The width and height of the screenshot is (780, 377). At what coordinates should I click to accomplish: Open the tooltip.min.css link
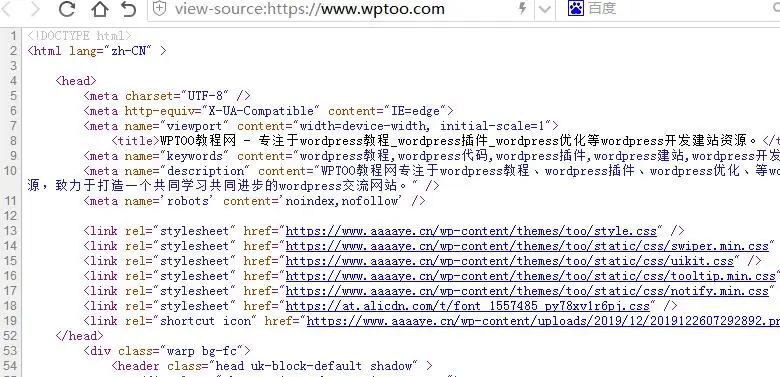pos(531,276)
